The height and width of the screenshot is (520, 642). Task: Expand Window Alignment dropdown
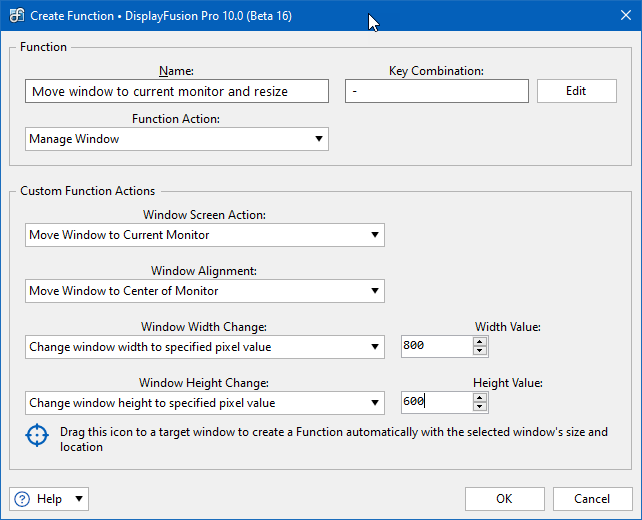pyautogui.click(x=205, y=291)
